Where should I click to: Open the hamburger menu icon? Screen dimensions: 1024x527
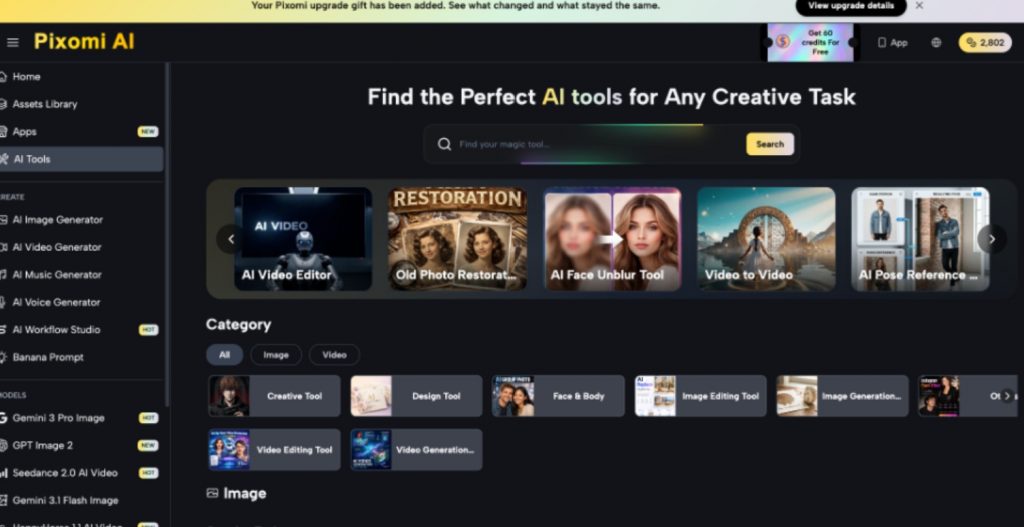click(x=12, y=42)
